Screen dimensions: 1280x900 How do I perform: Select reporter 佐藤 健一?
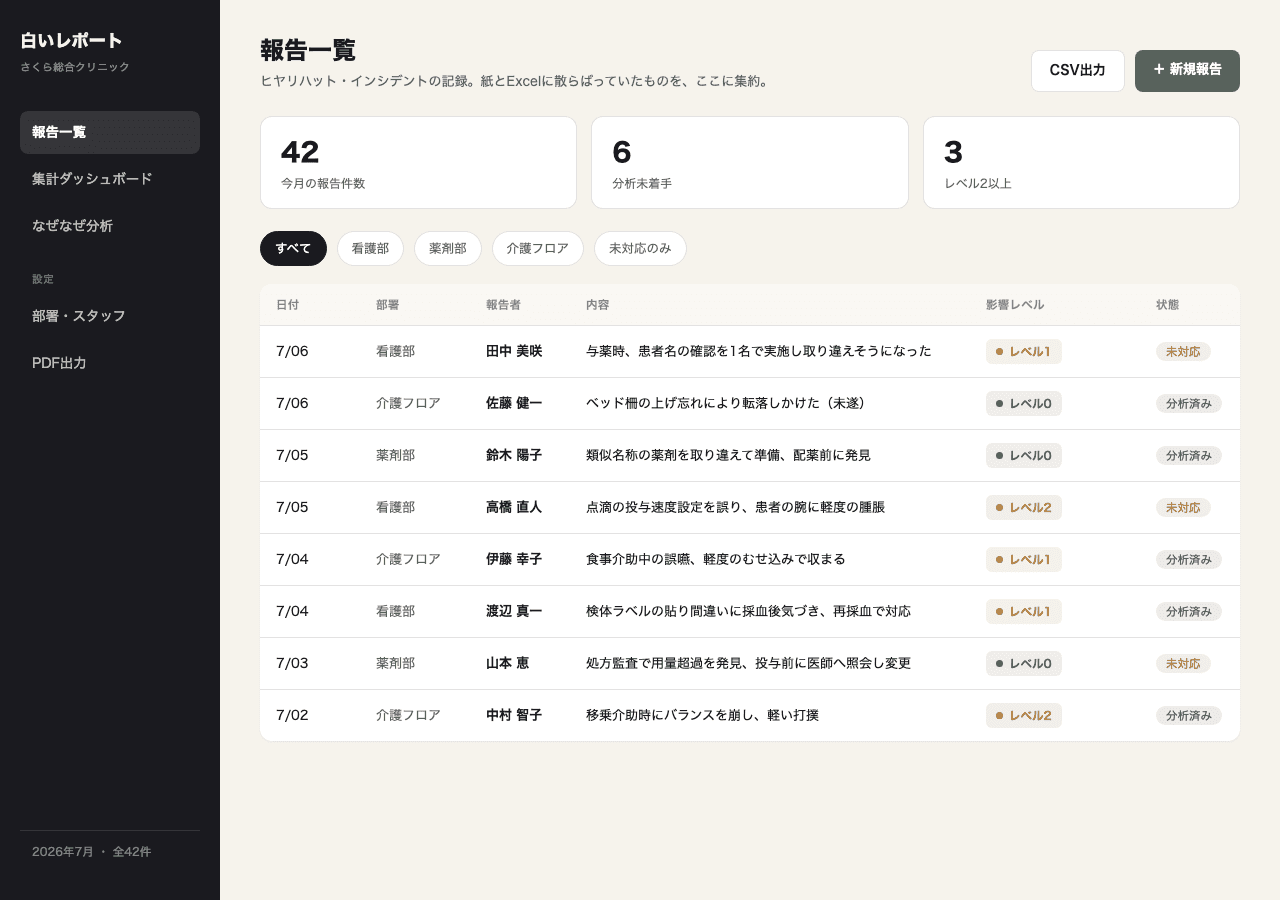coord(514,403)
